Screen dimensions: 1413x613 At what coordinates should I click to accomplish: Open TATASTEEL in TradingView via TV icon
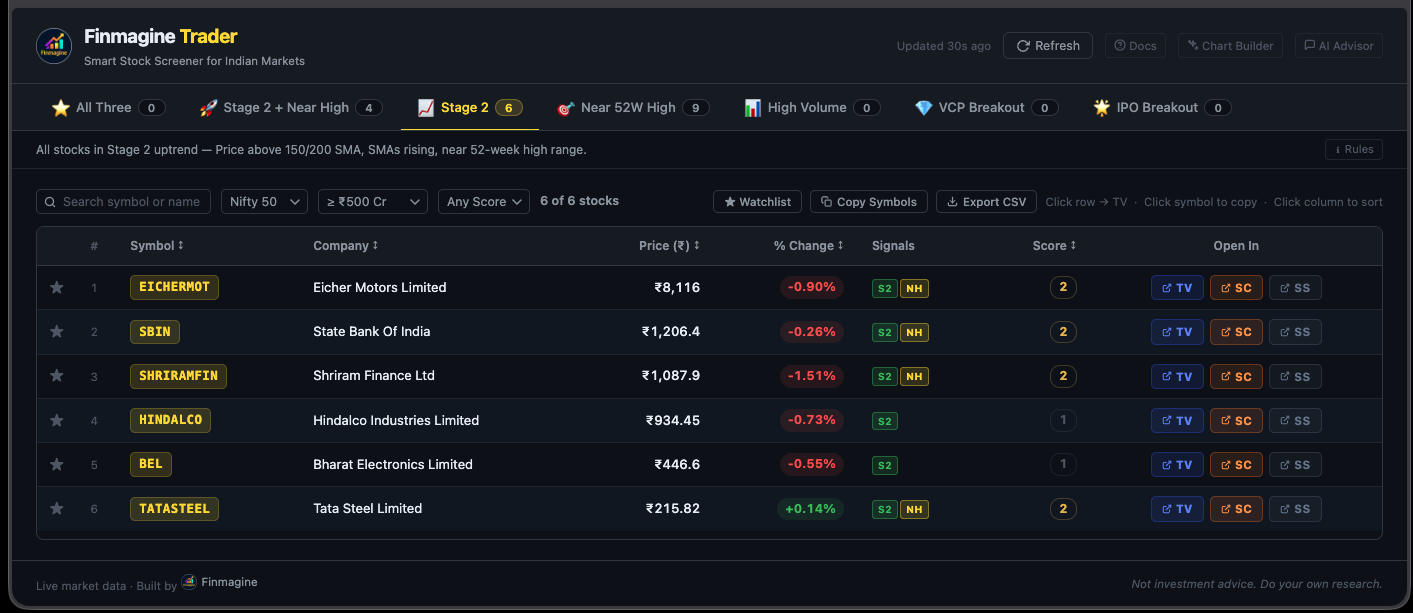pos(1176,509)
